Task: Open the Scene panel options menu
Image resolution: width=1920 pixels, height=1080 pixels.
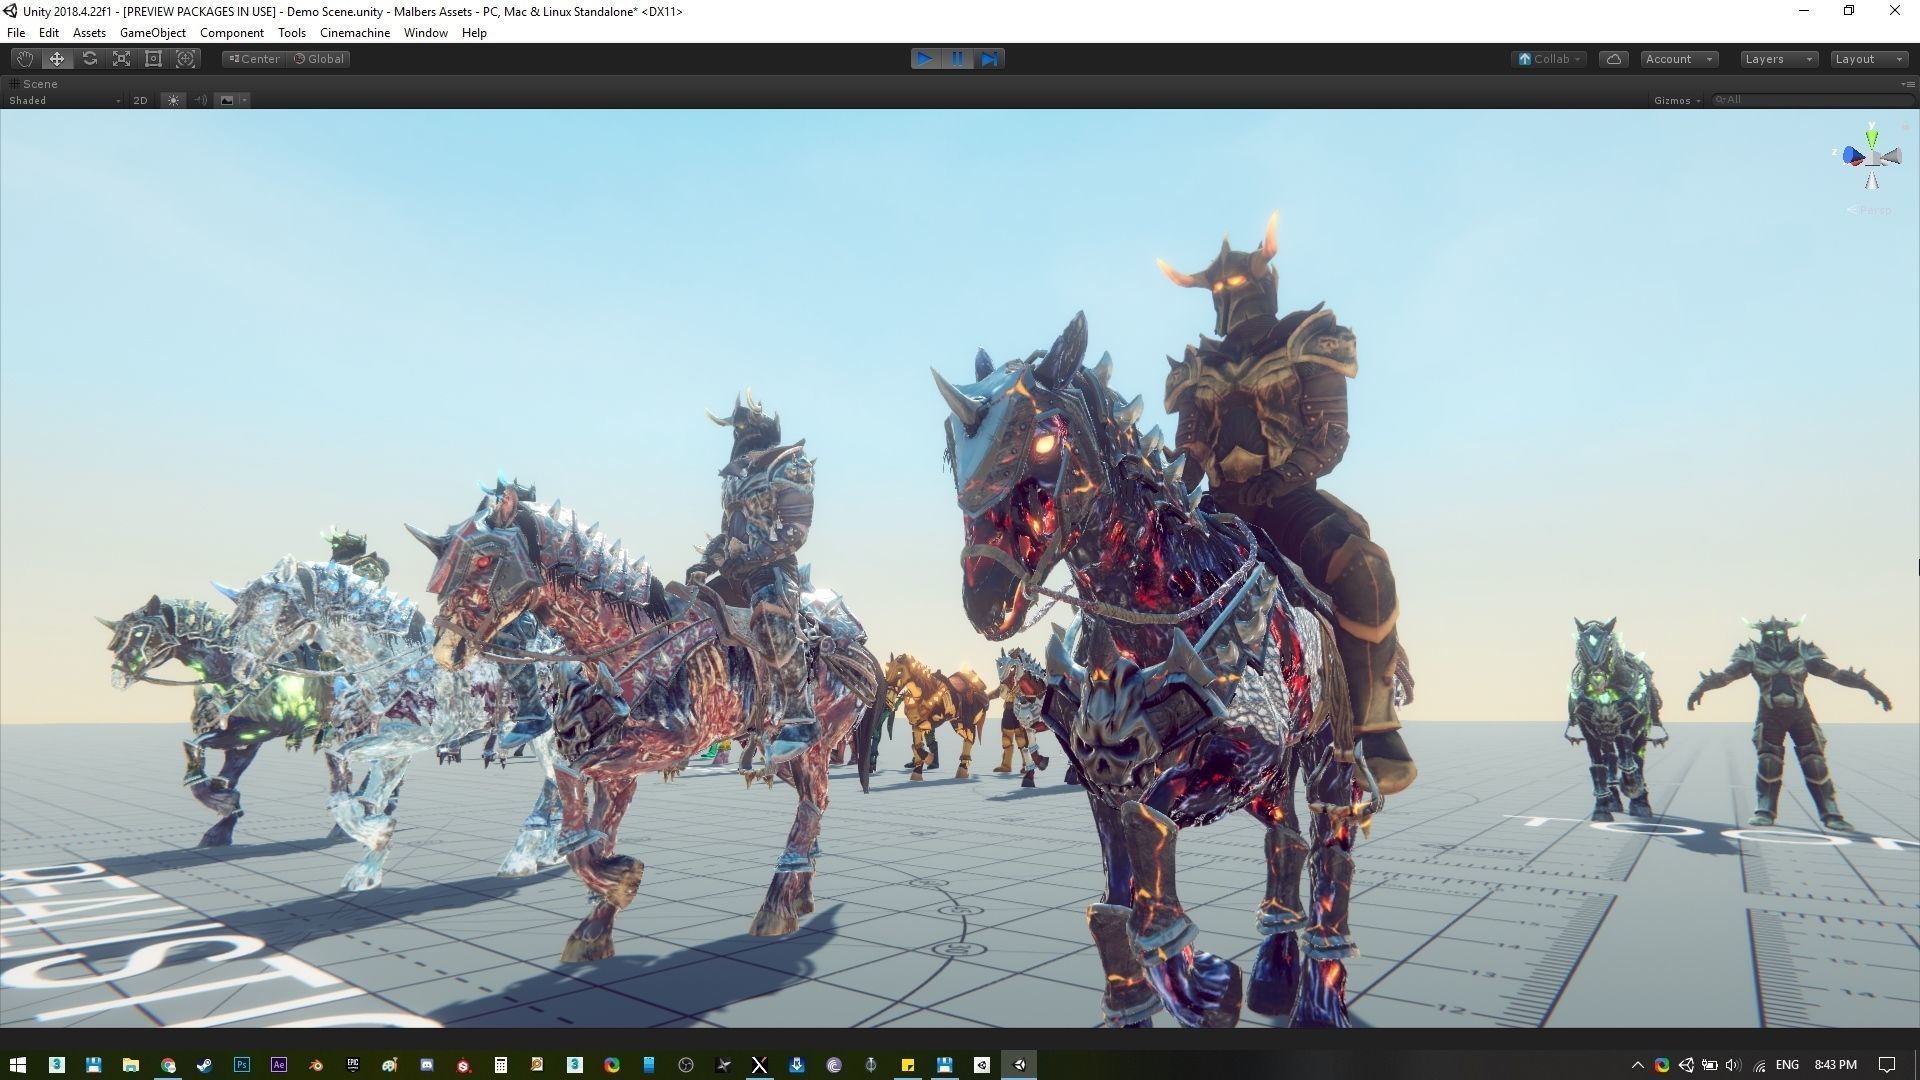Action: [x=1908, y=84]
